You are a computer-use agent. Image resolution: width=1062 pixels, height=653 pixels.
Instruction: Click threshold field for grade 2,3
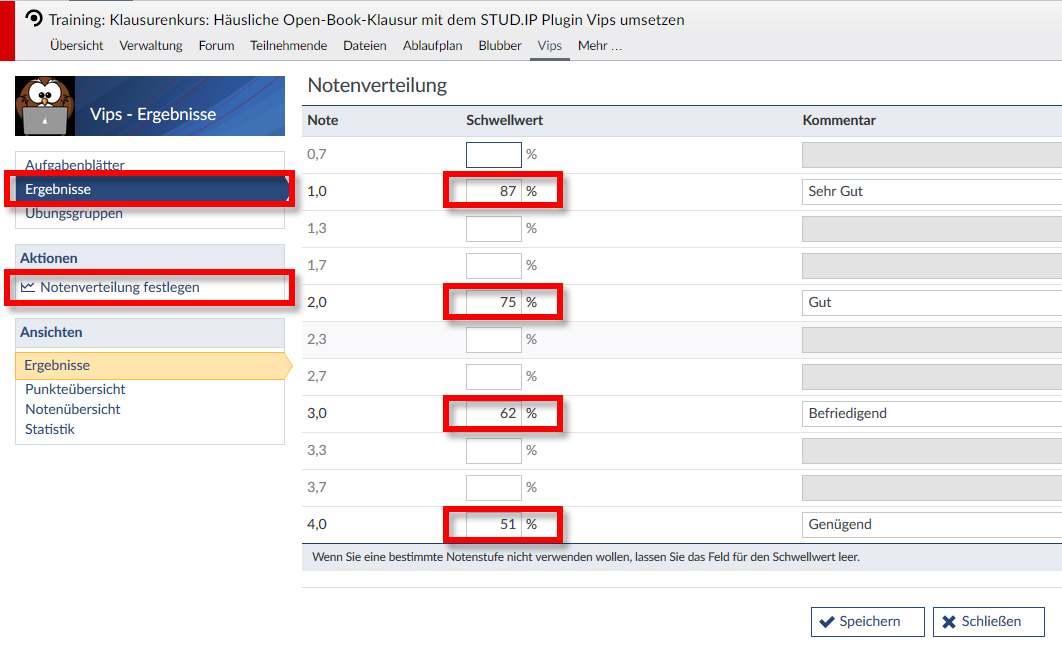point(494,339)
